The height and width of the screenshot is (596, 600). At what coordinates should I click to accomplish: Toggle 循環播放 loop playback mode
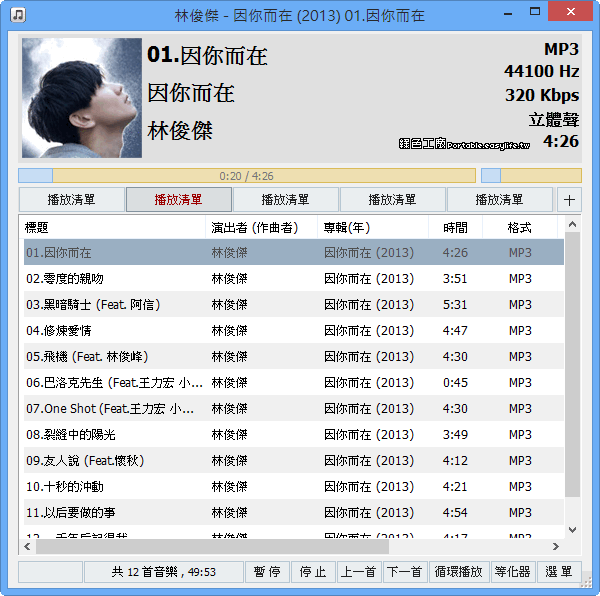(459, 572)
